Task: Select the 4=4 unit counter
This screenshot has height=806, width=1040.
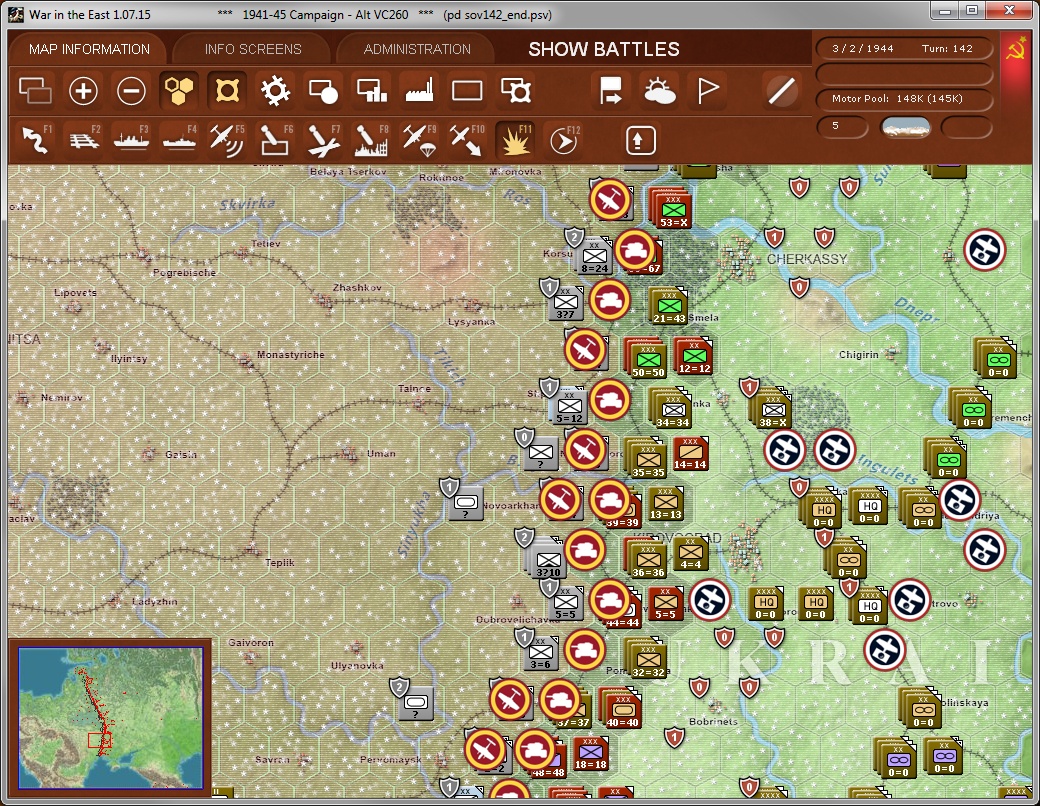Action: 690,553
